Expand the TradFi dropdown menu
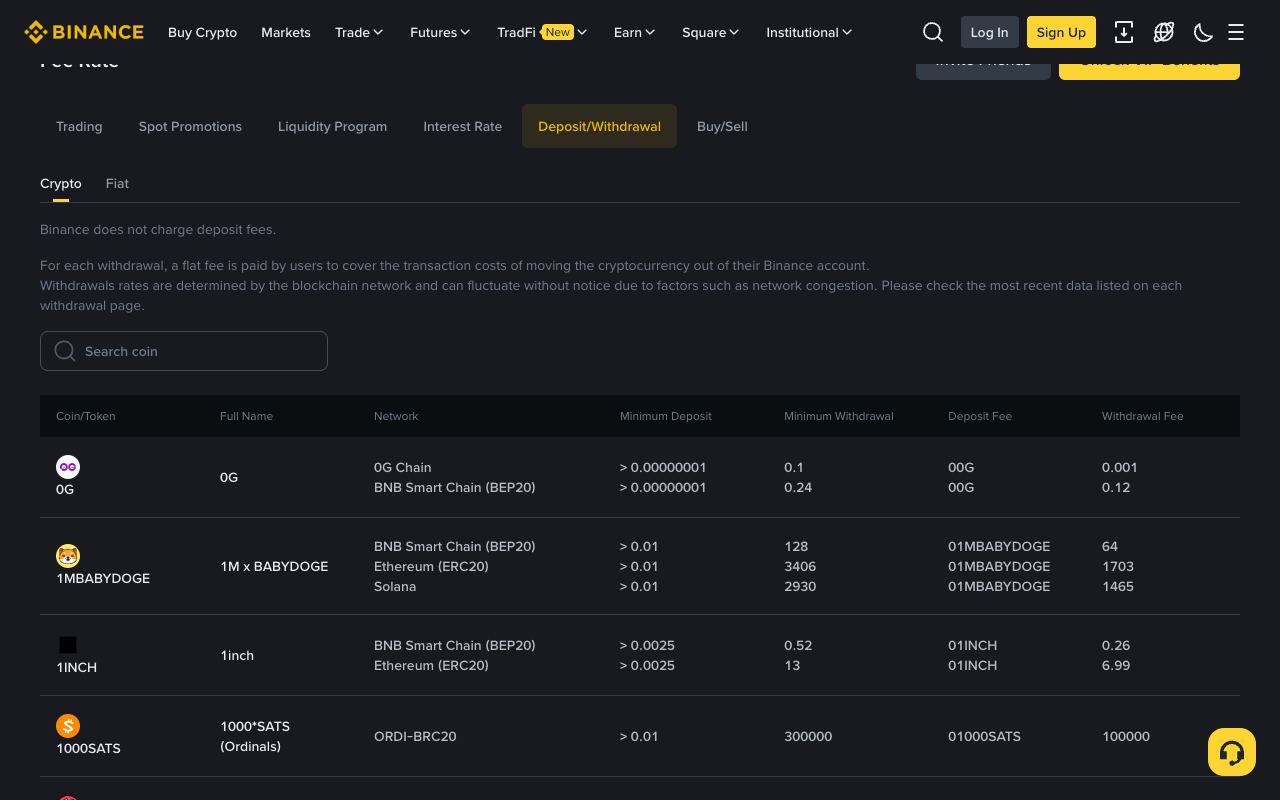This screenshot has width=1280, height=800. (x=542, y=32)
